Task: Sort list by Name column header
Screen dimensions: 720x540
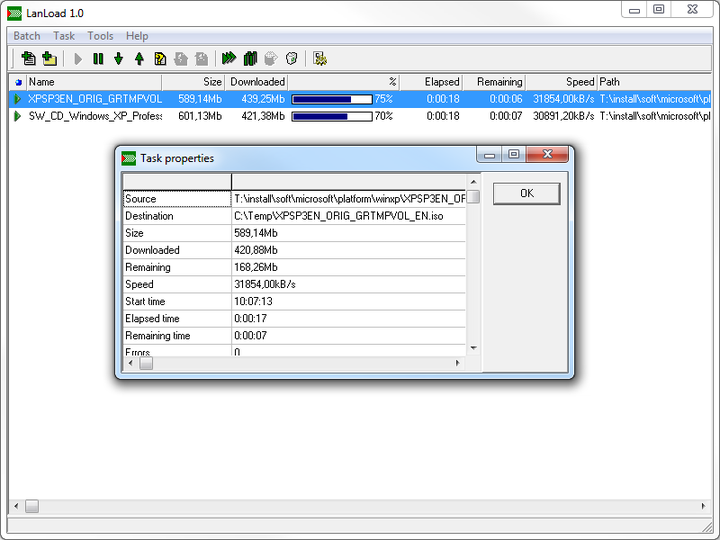Action: 94,82
